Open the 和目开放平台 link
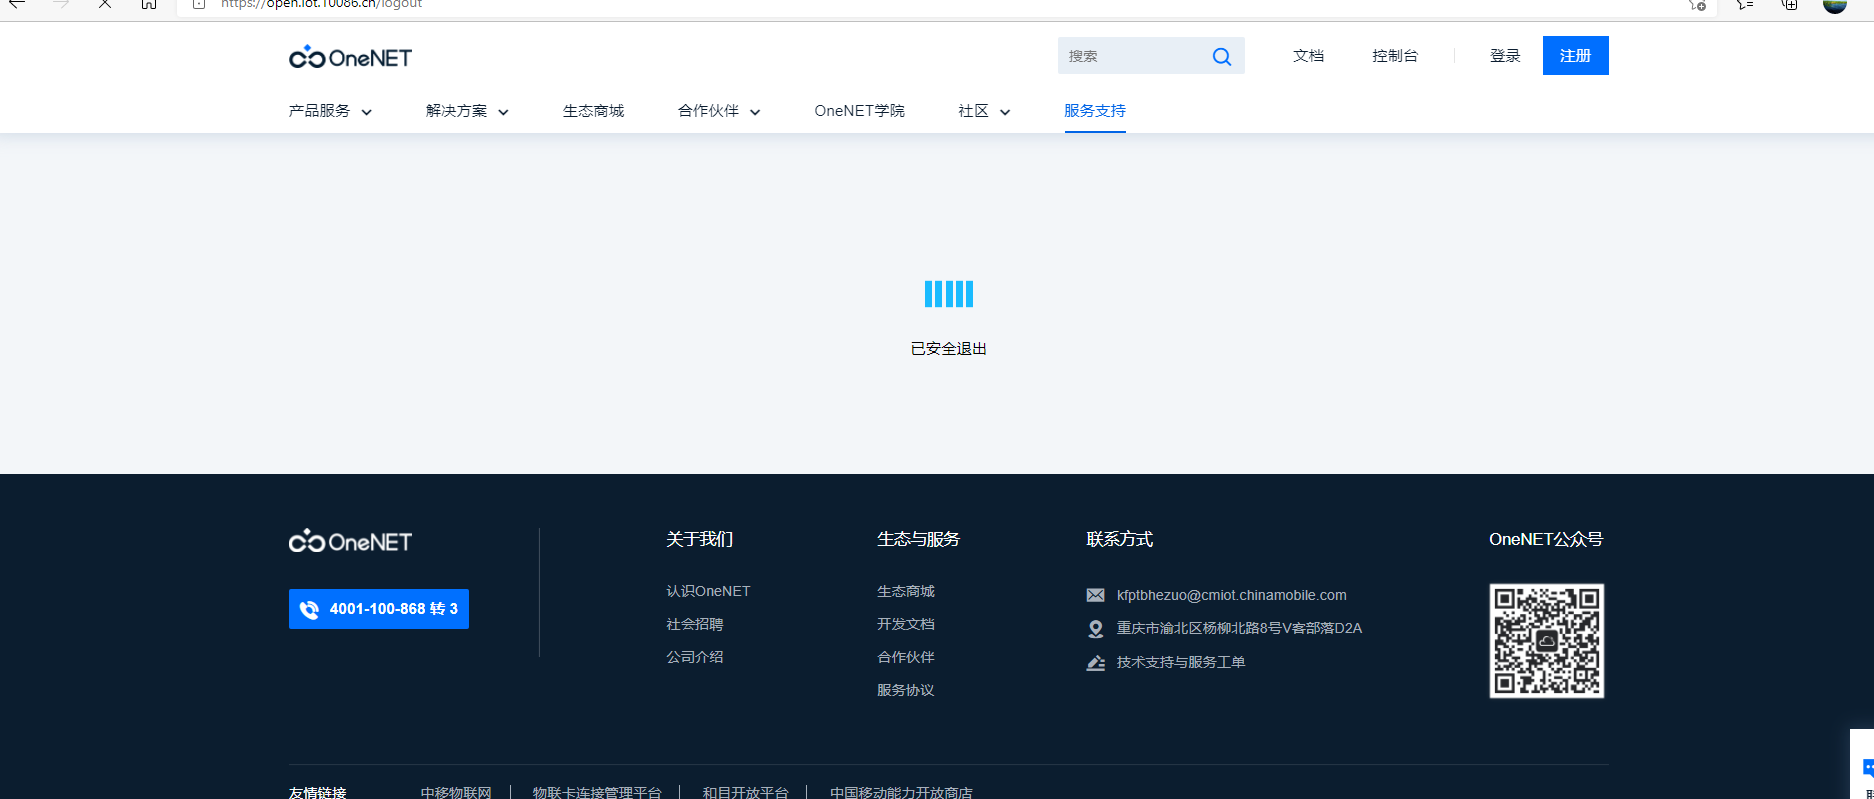This screenshot has width=1874, height=799. click(745, 792)
